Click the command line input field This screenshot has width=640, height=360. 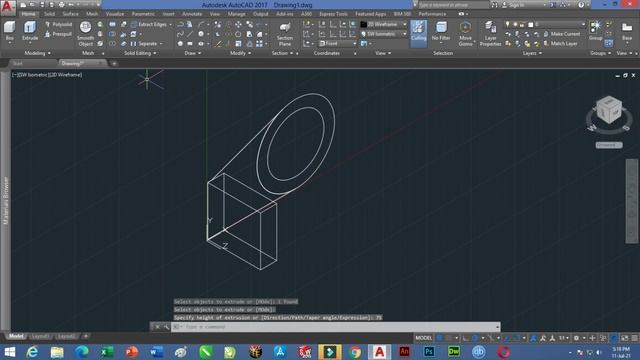(x=335, y=327)
